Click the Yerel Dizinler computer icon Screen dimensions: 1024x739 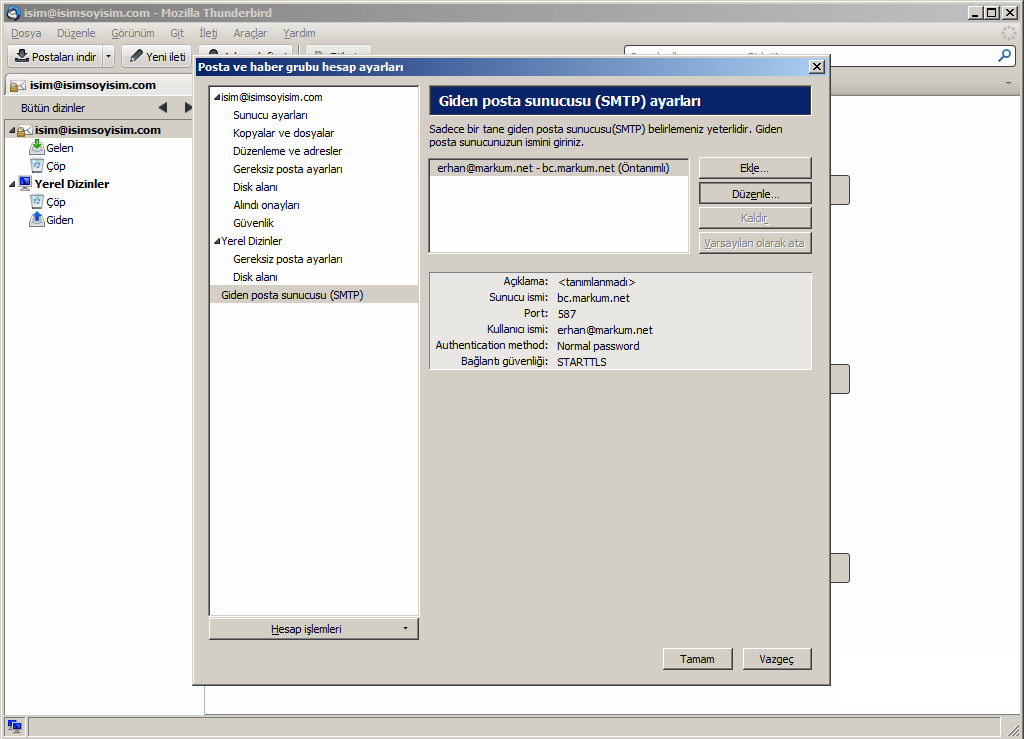(25, 184)
